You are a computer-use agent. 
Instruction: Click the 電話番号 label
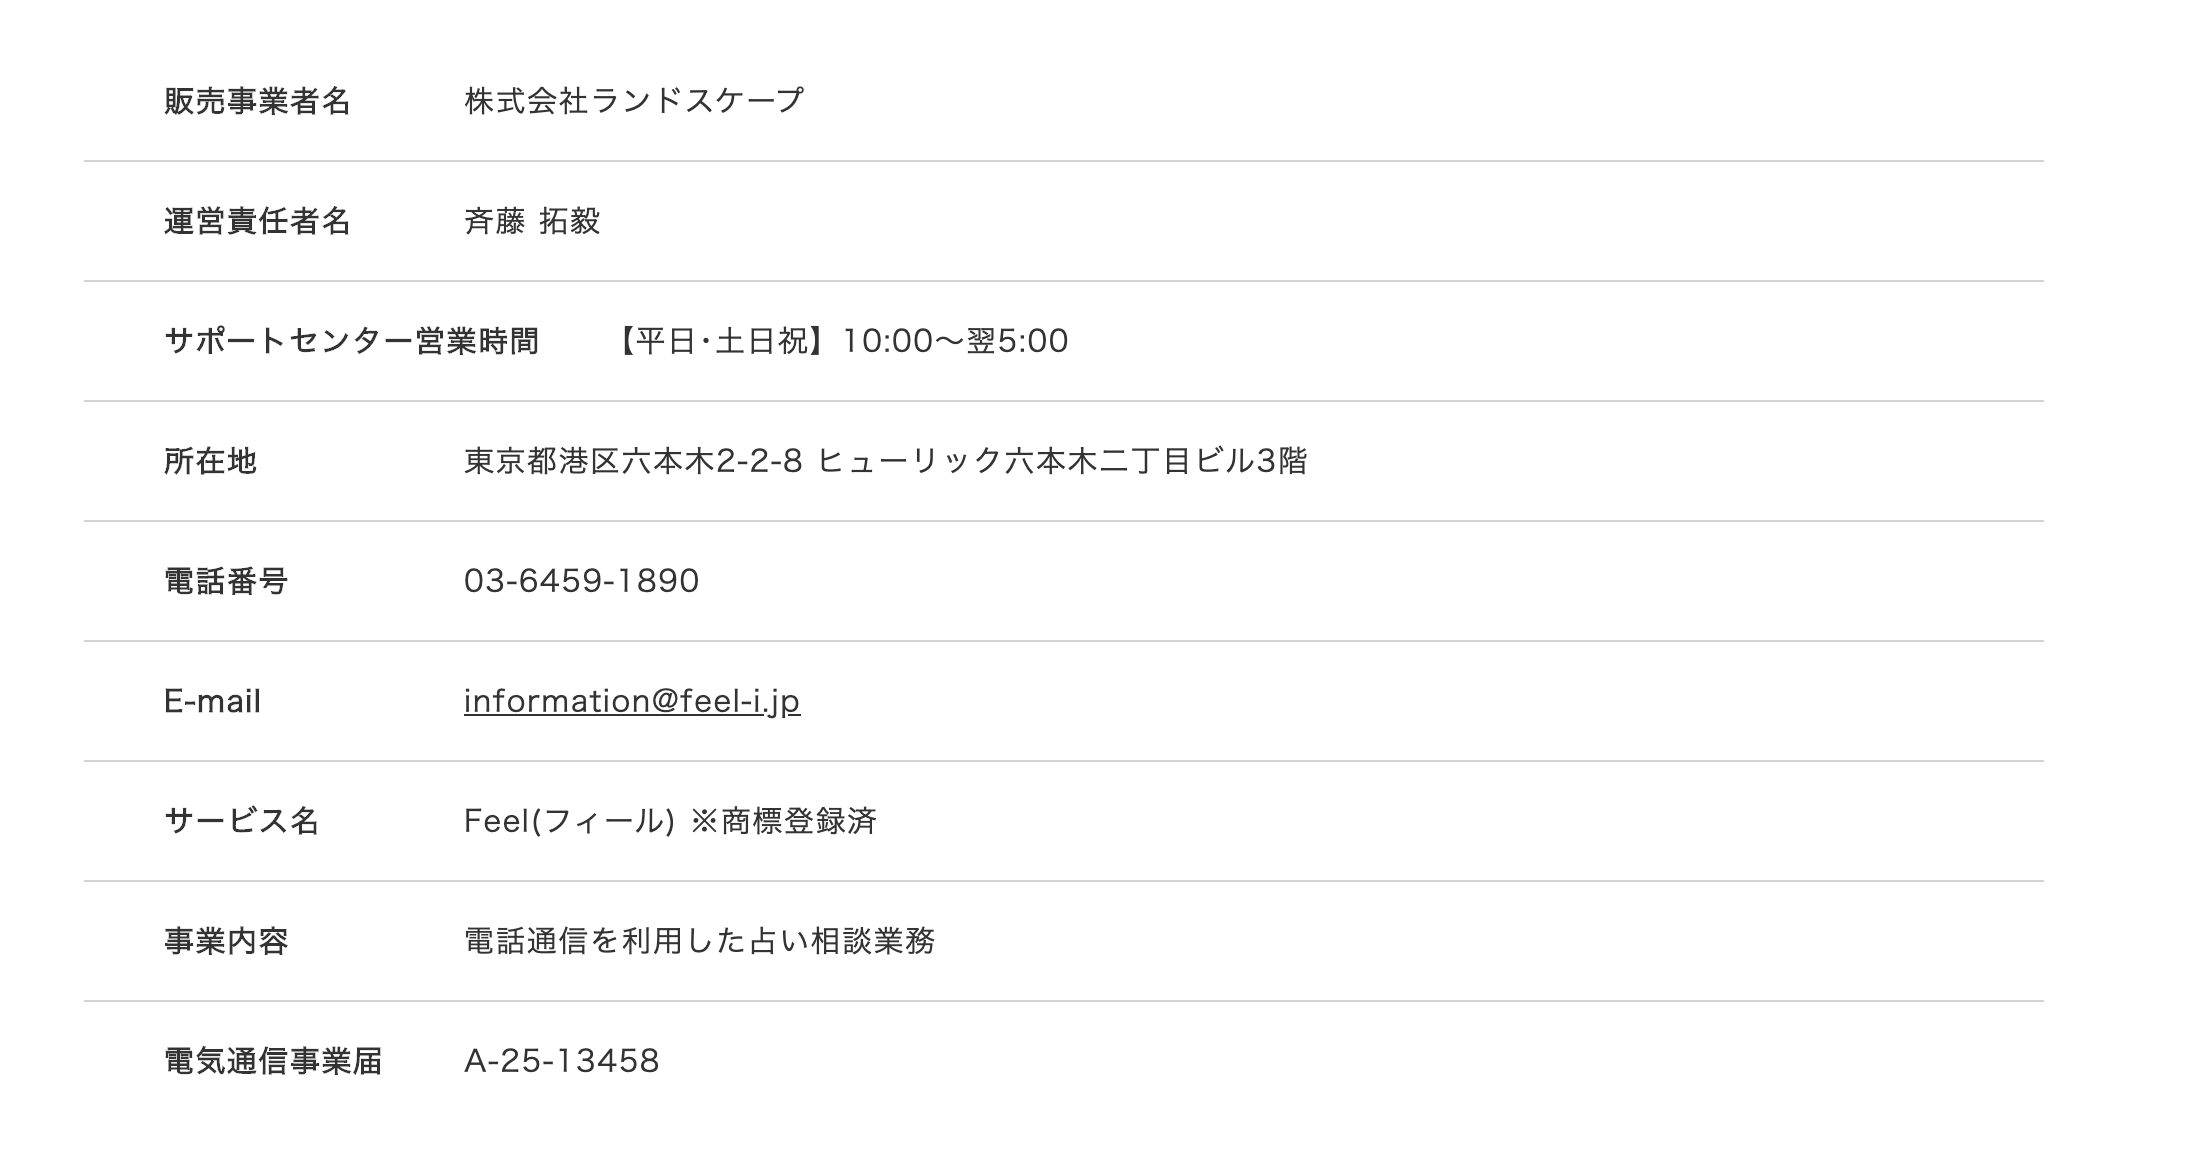click(226, 581)
